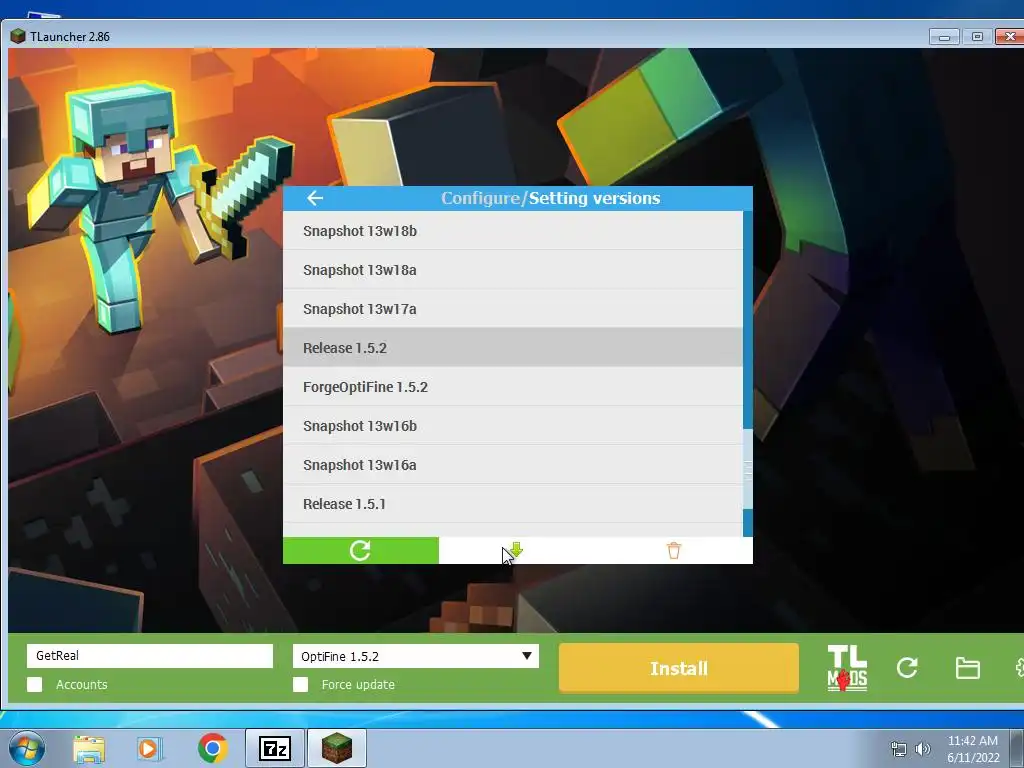Open Windows Start menu

pos(27,748)
